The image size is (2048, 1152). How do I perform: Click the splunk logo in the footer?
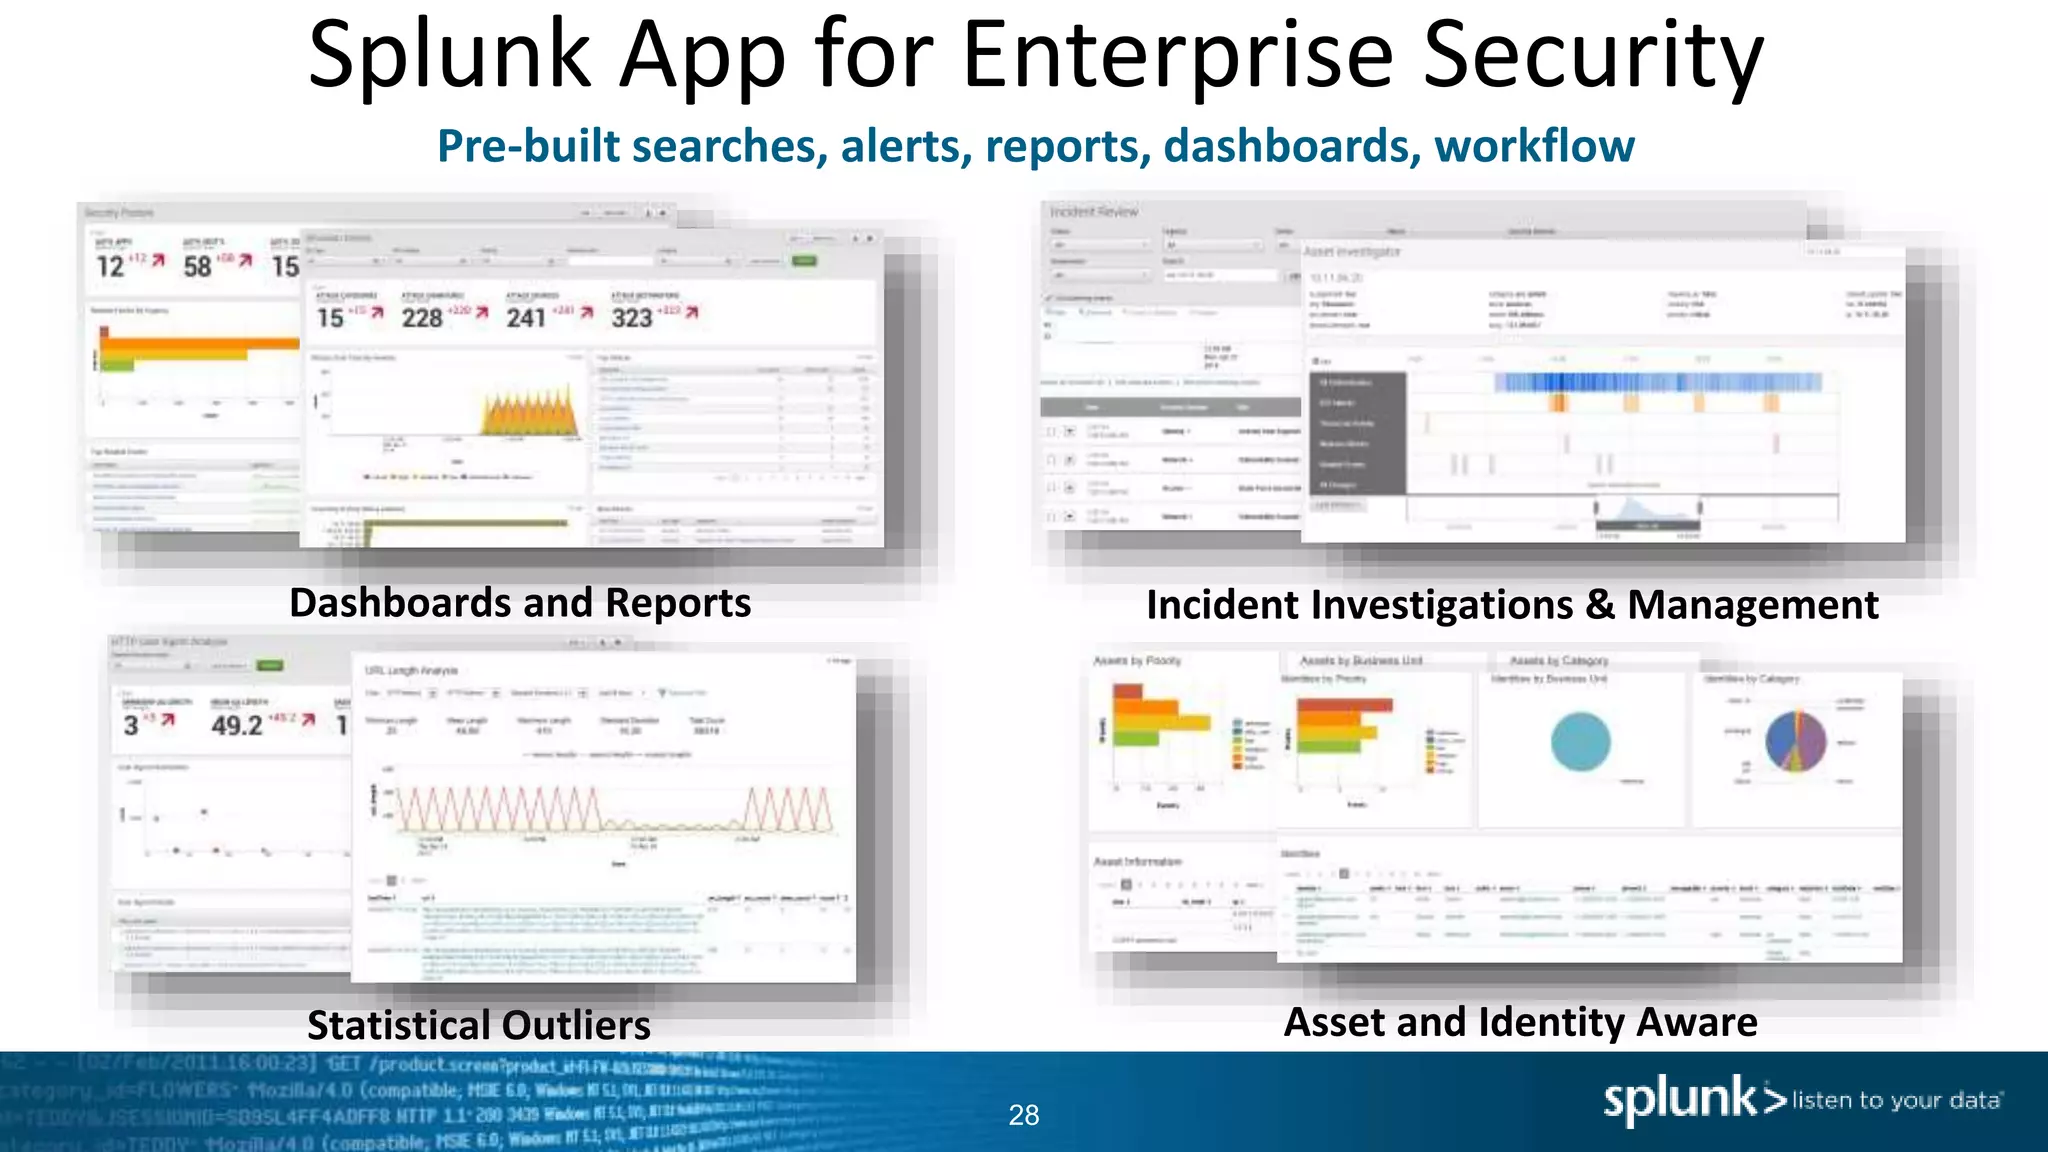coord(1694,1100)
